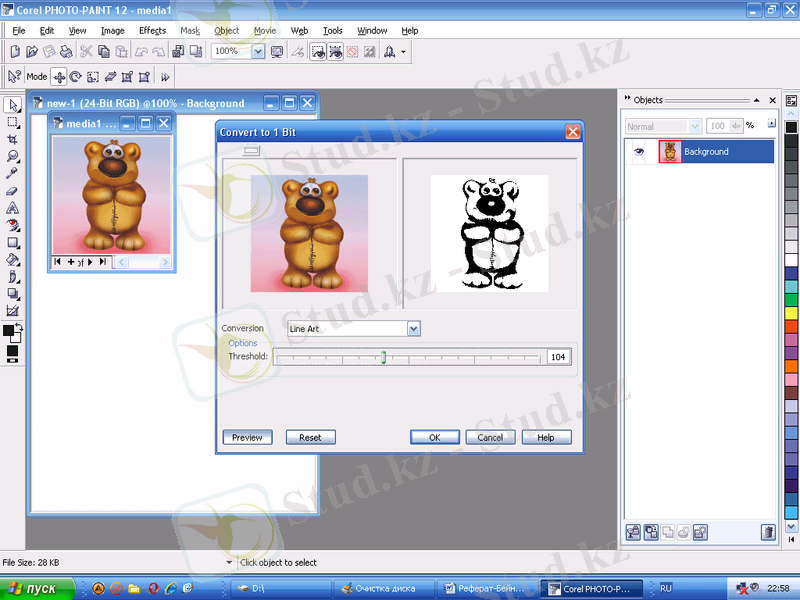Click the Threshold slider handle

click(383, 357)
